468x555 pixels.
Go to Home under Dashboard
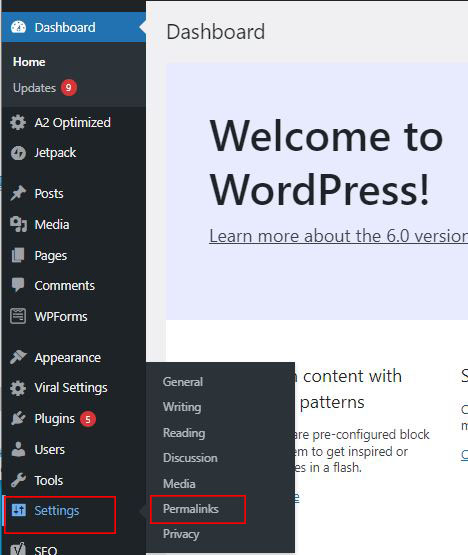point(29,62)
